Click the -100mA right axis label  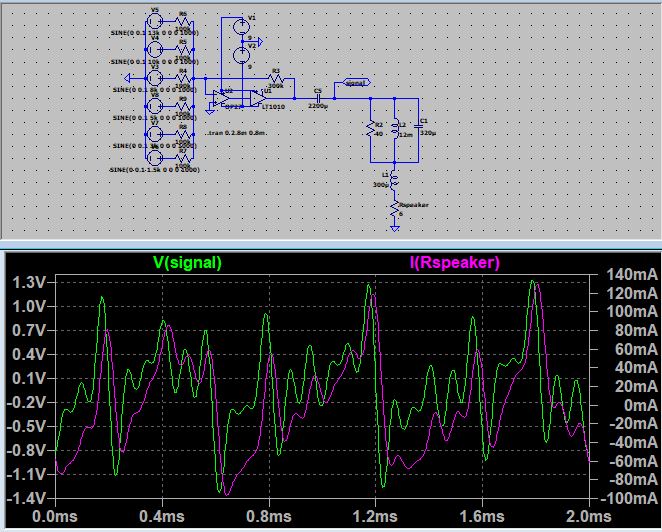(629, 498)
